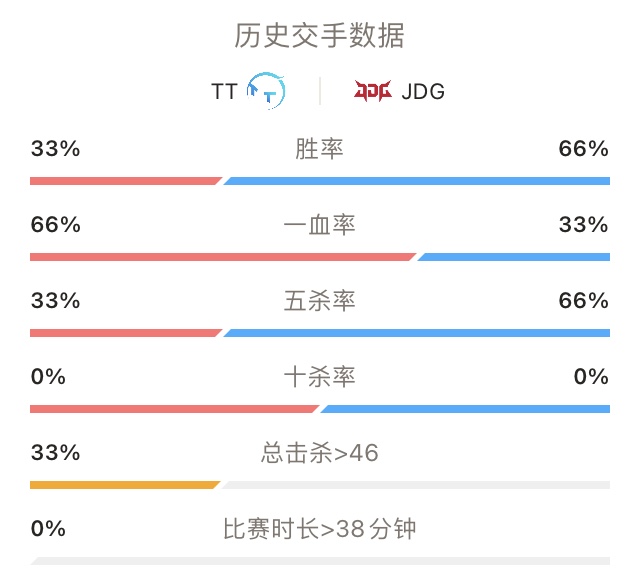Click blue JDG bar under 十杀率
The width and height of the screenshot is (640, 578).
(465, 409)
